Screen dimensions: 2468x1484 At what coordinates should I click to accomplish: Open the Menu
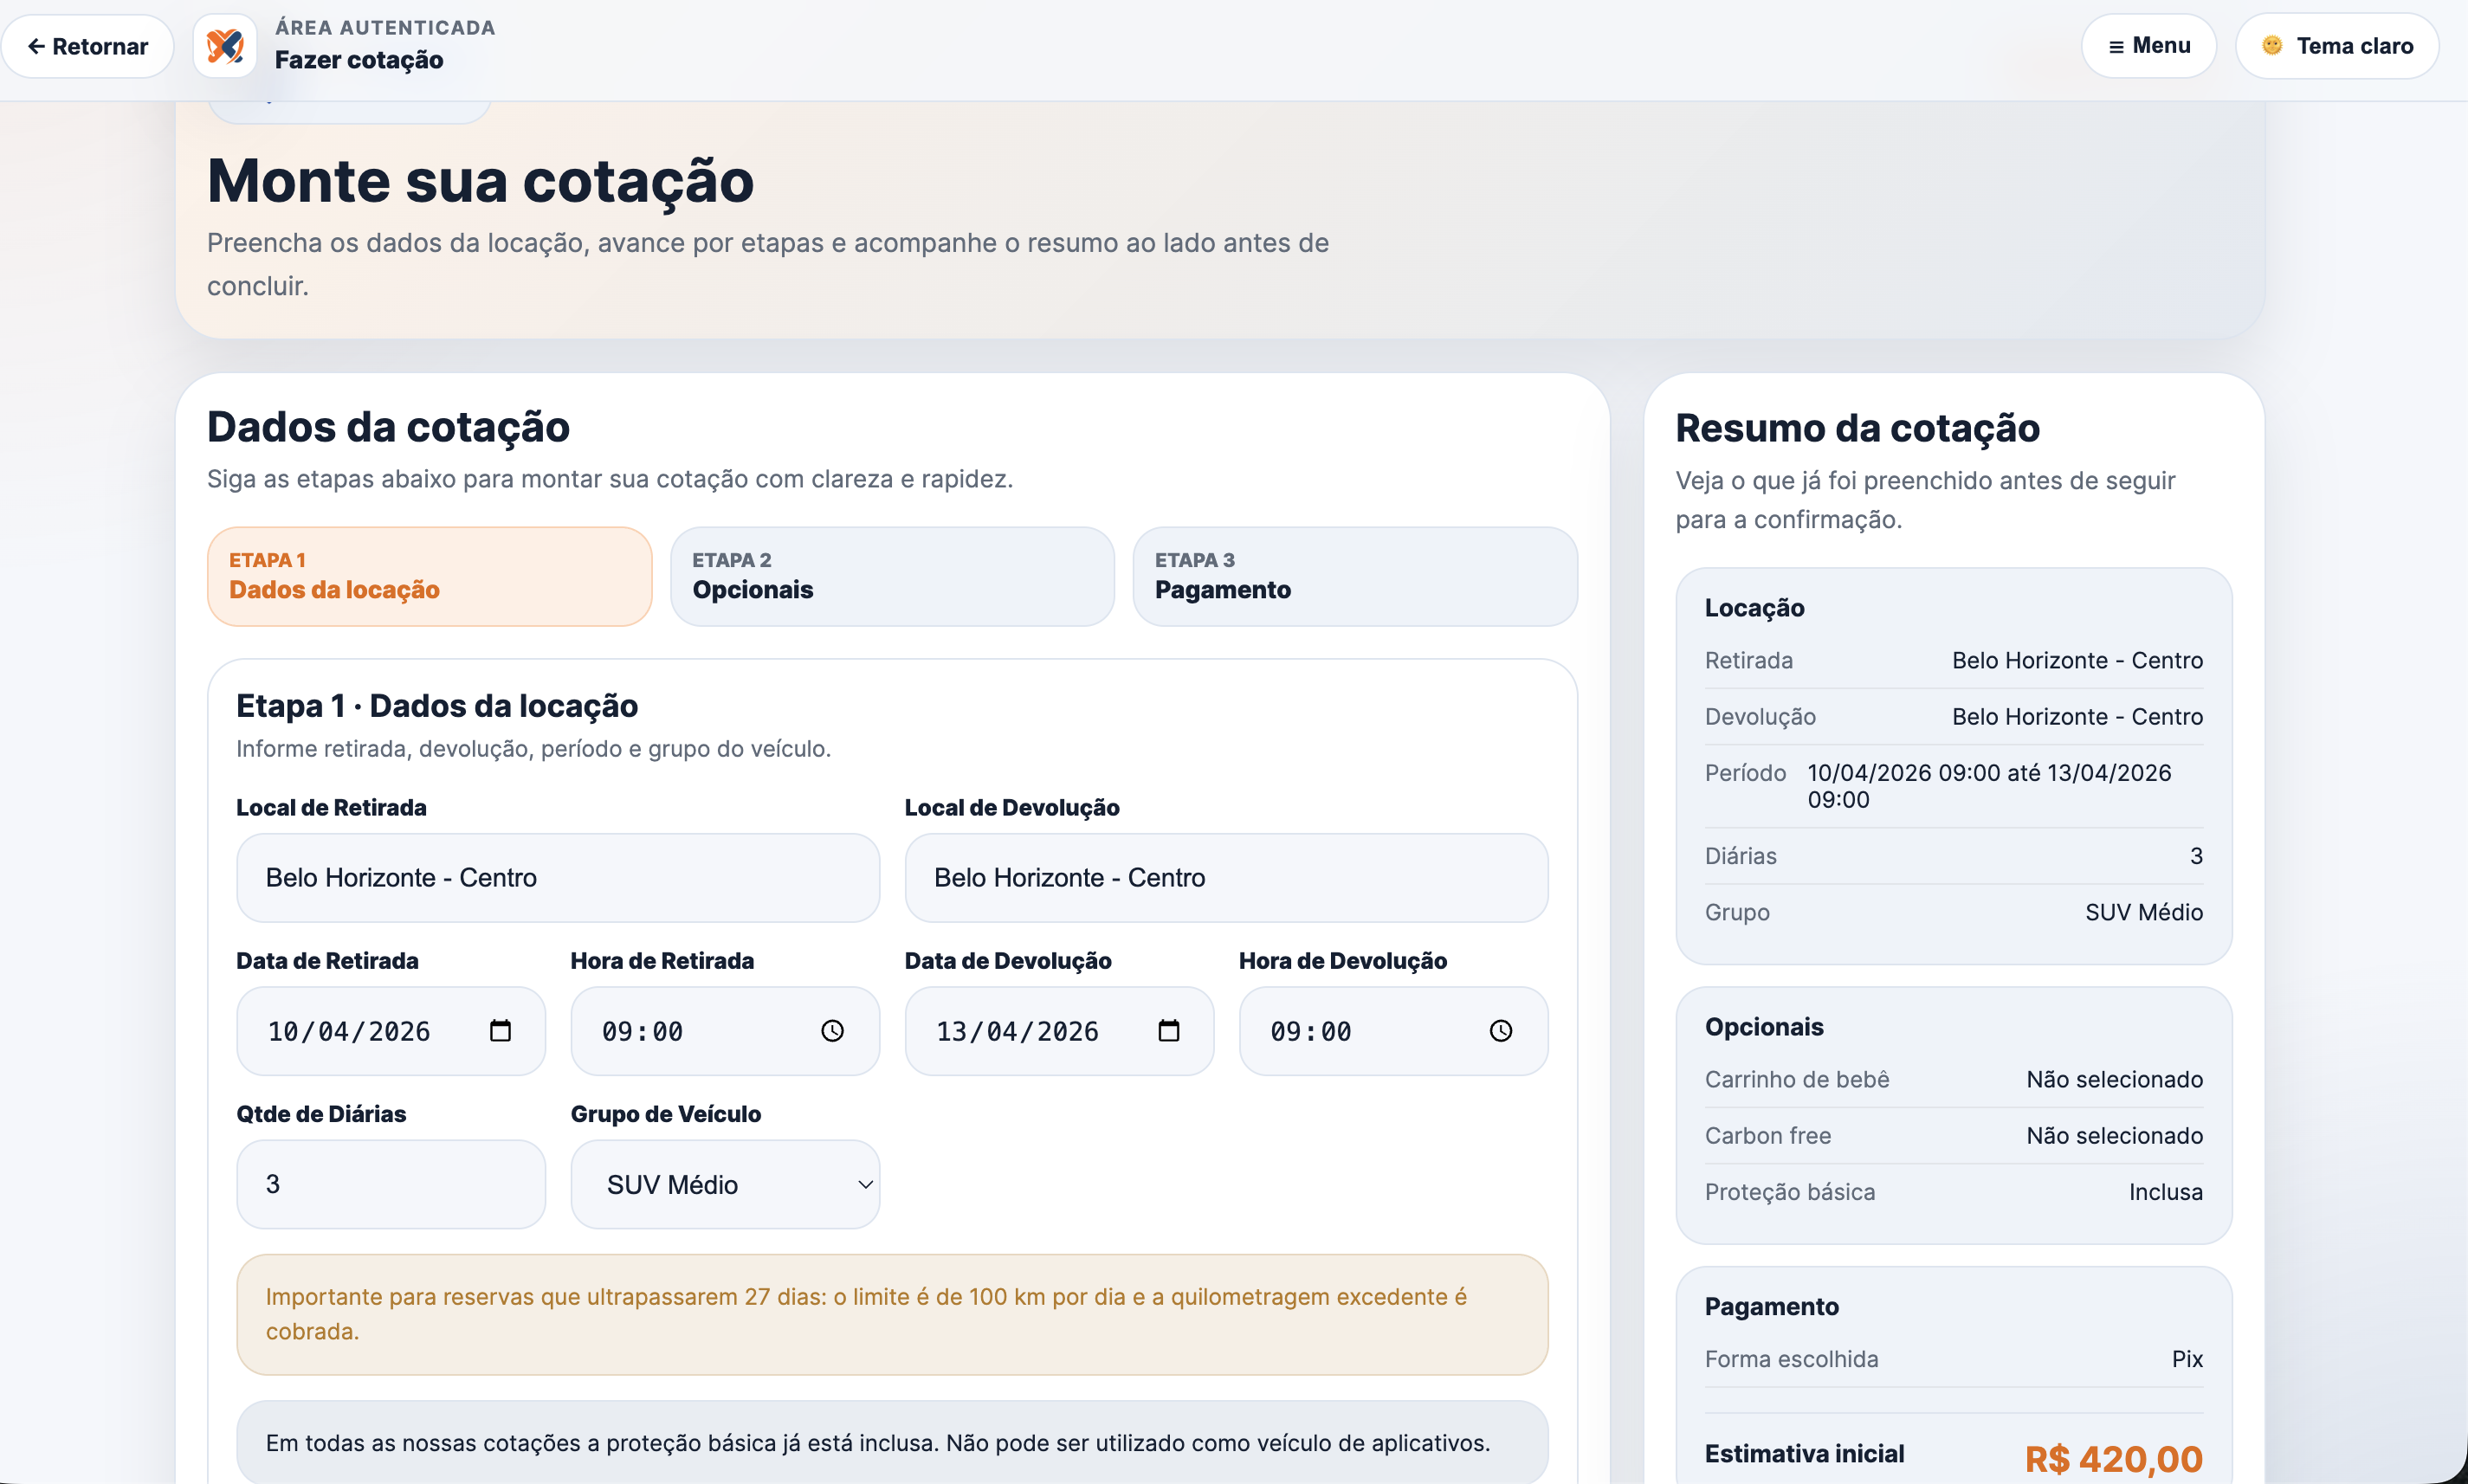[x=2148, y=45]
